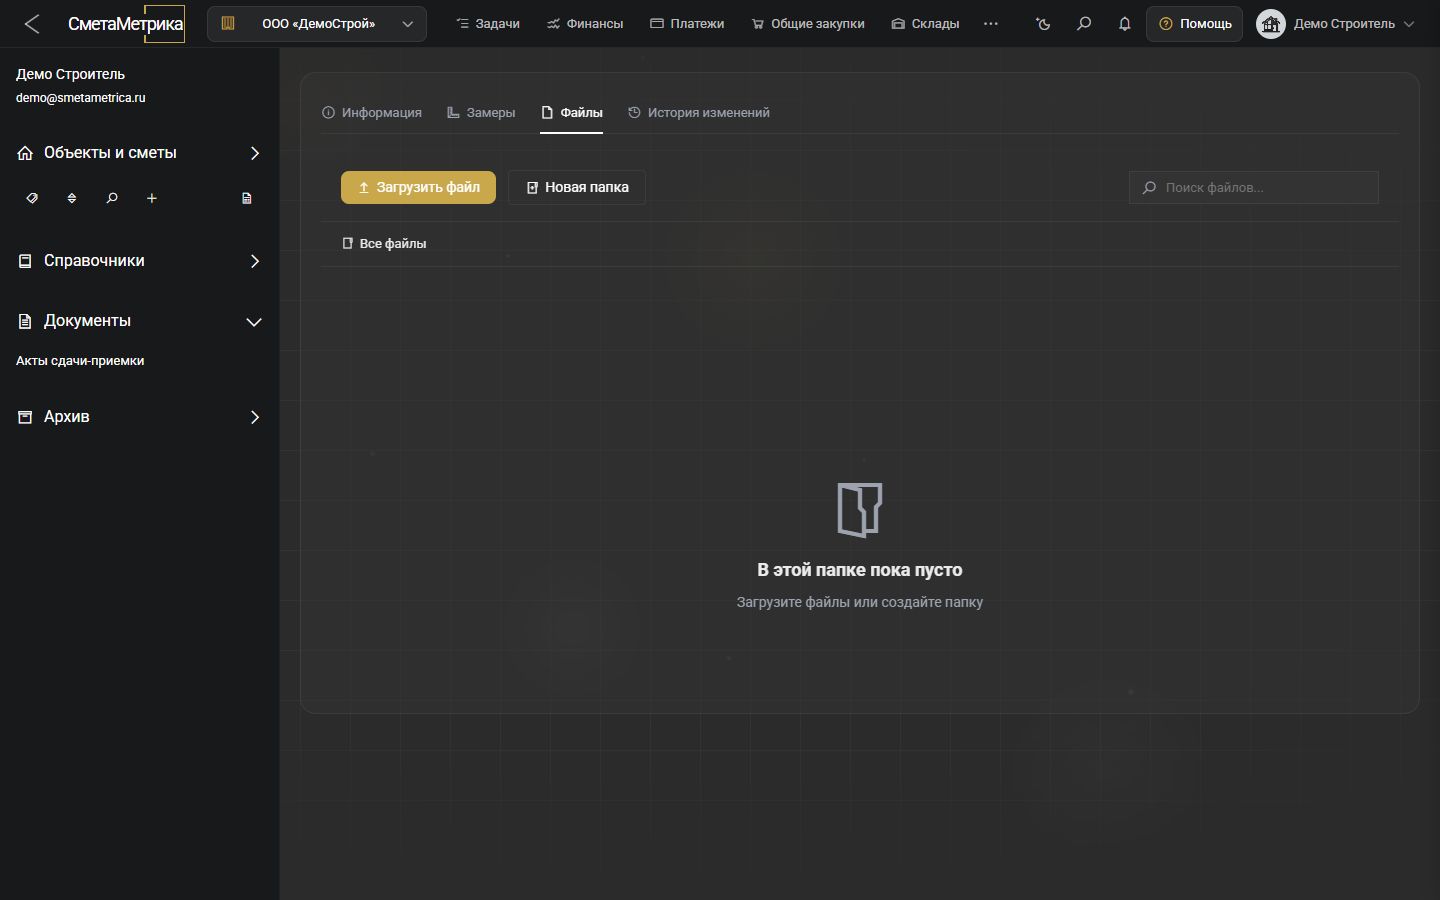The image size is (1440, 900).
Task: Open notifications bell
Action: click(x=1125, y=24)
